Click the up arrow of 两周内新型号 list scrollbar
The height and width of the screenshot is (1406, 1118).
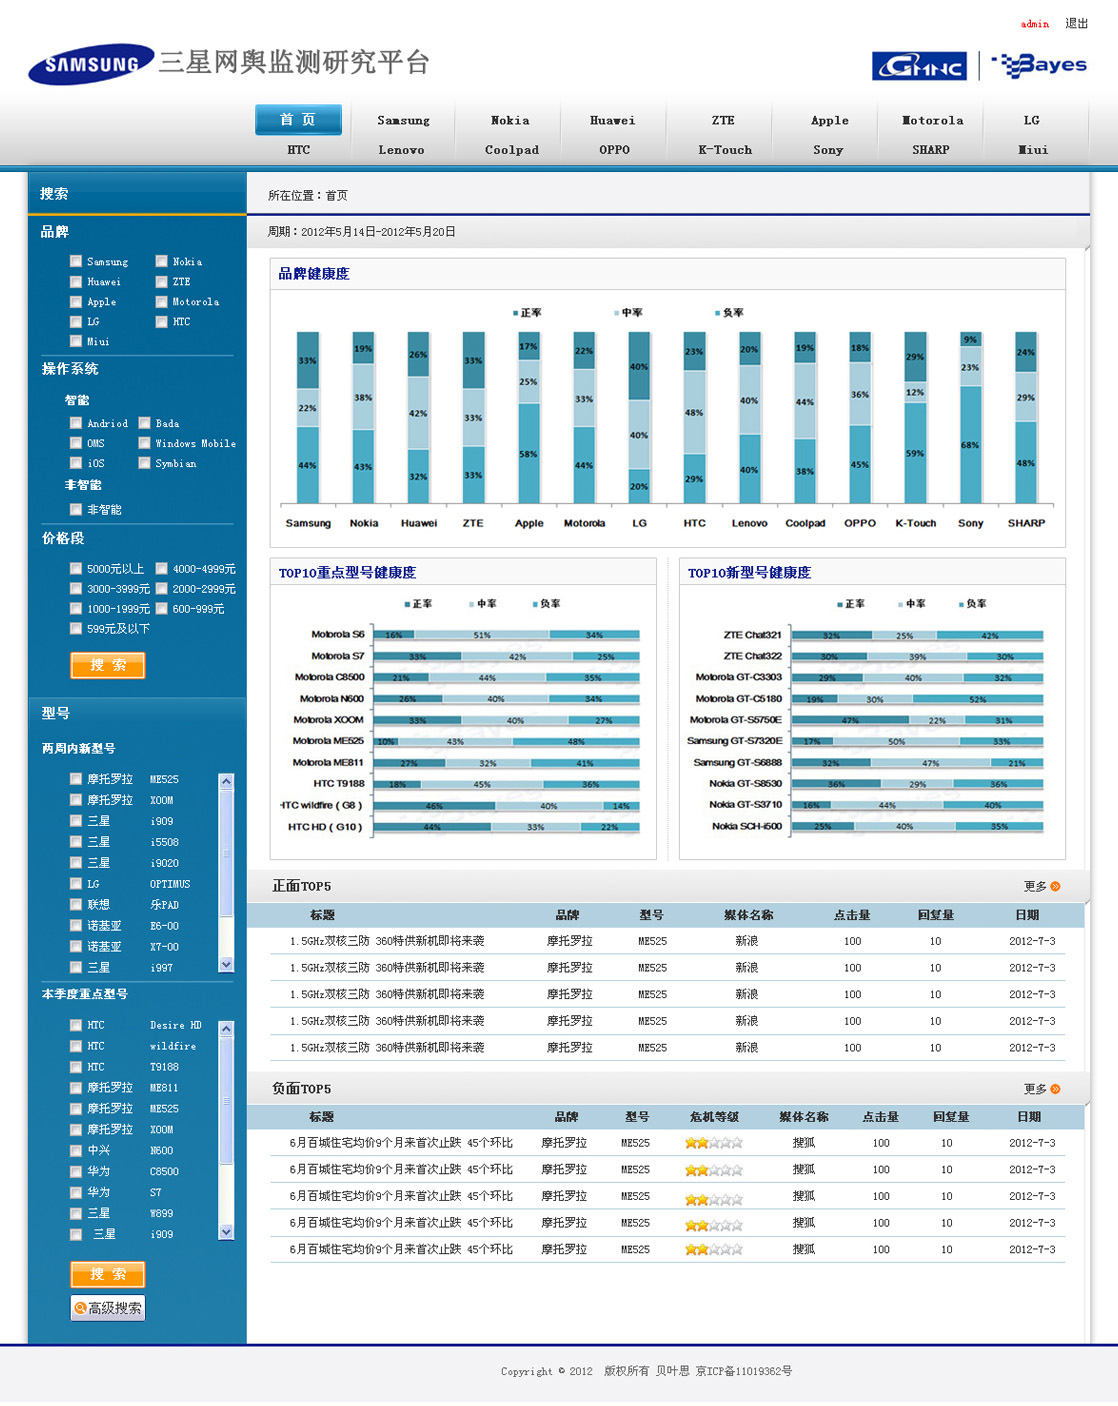click(226, 781)
